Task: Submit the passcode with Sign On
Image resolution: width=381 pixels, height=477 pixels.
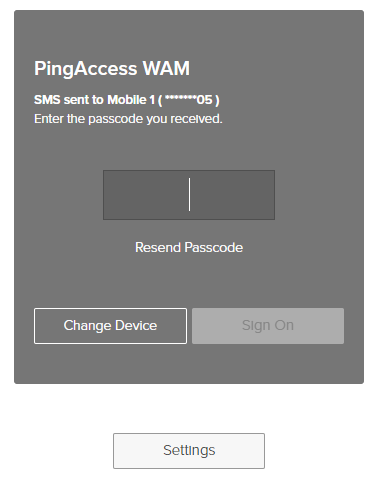Action: (x=268, y=326)
